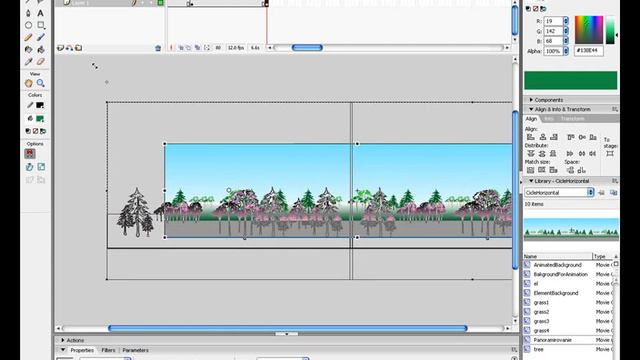Screen dimensions: 640x360
Task: Select the Text tool
Action: [x=40, y=13]
